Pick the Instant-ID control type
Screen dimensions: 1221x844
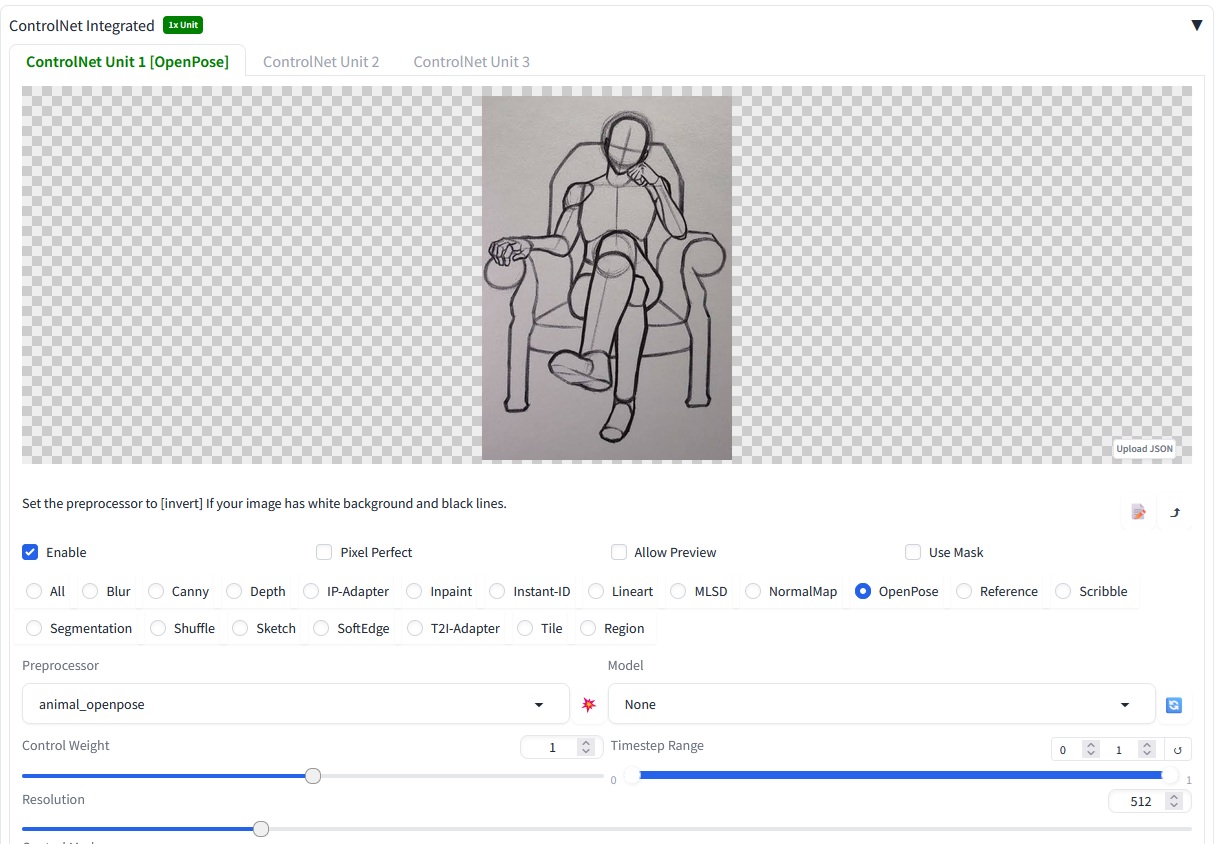point(497,591)
